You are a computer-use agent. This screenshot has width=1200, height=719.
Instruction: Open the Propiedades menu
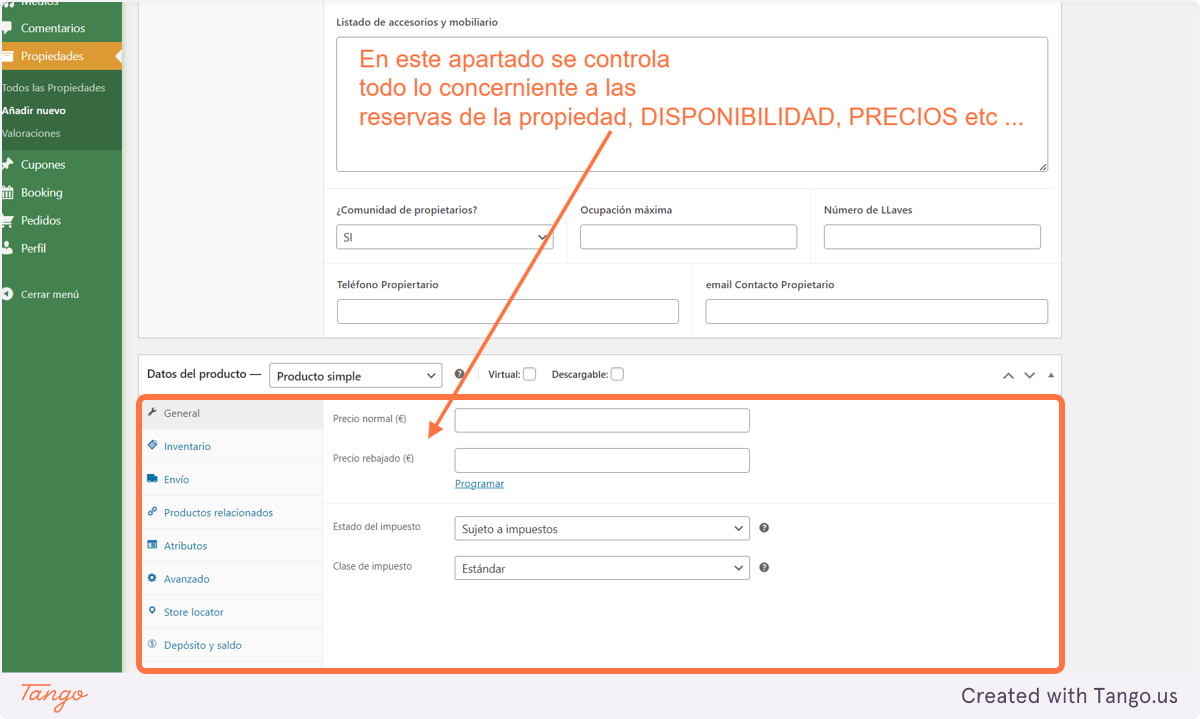click(x=60, y=56)
